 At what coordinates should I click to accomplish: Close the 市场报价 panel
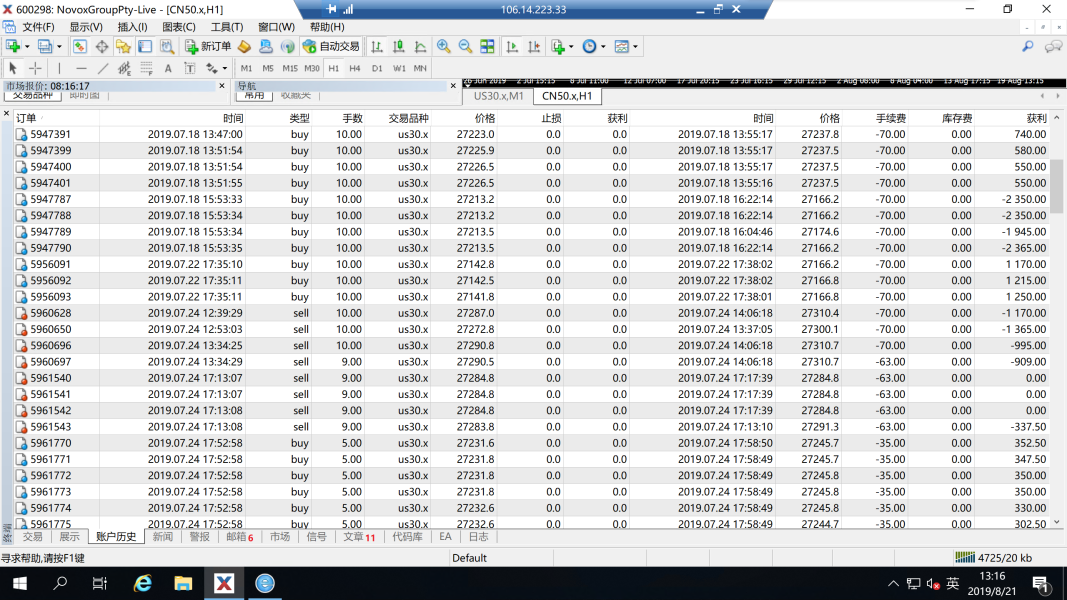(x=222, y=86)
